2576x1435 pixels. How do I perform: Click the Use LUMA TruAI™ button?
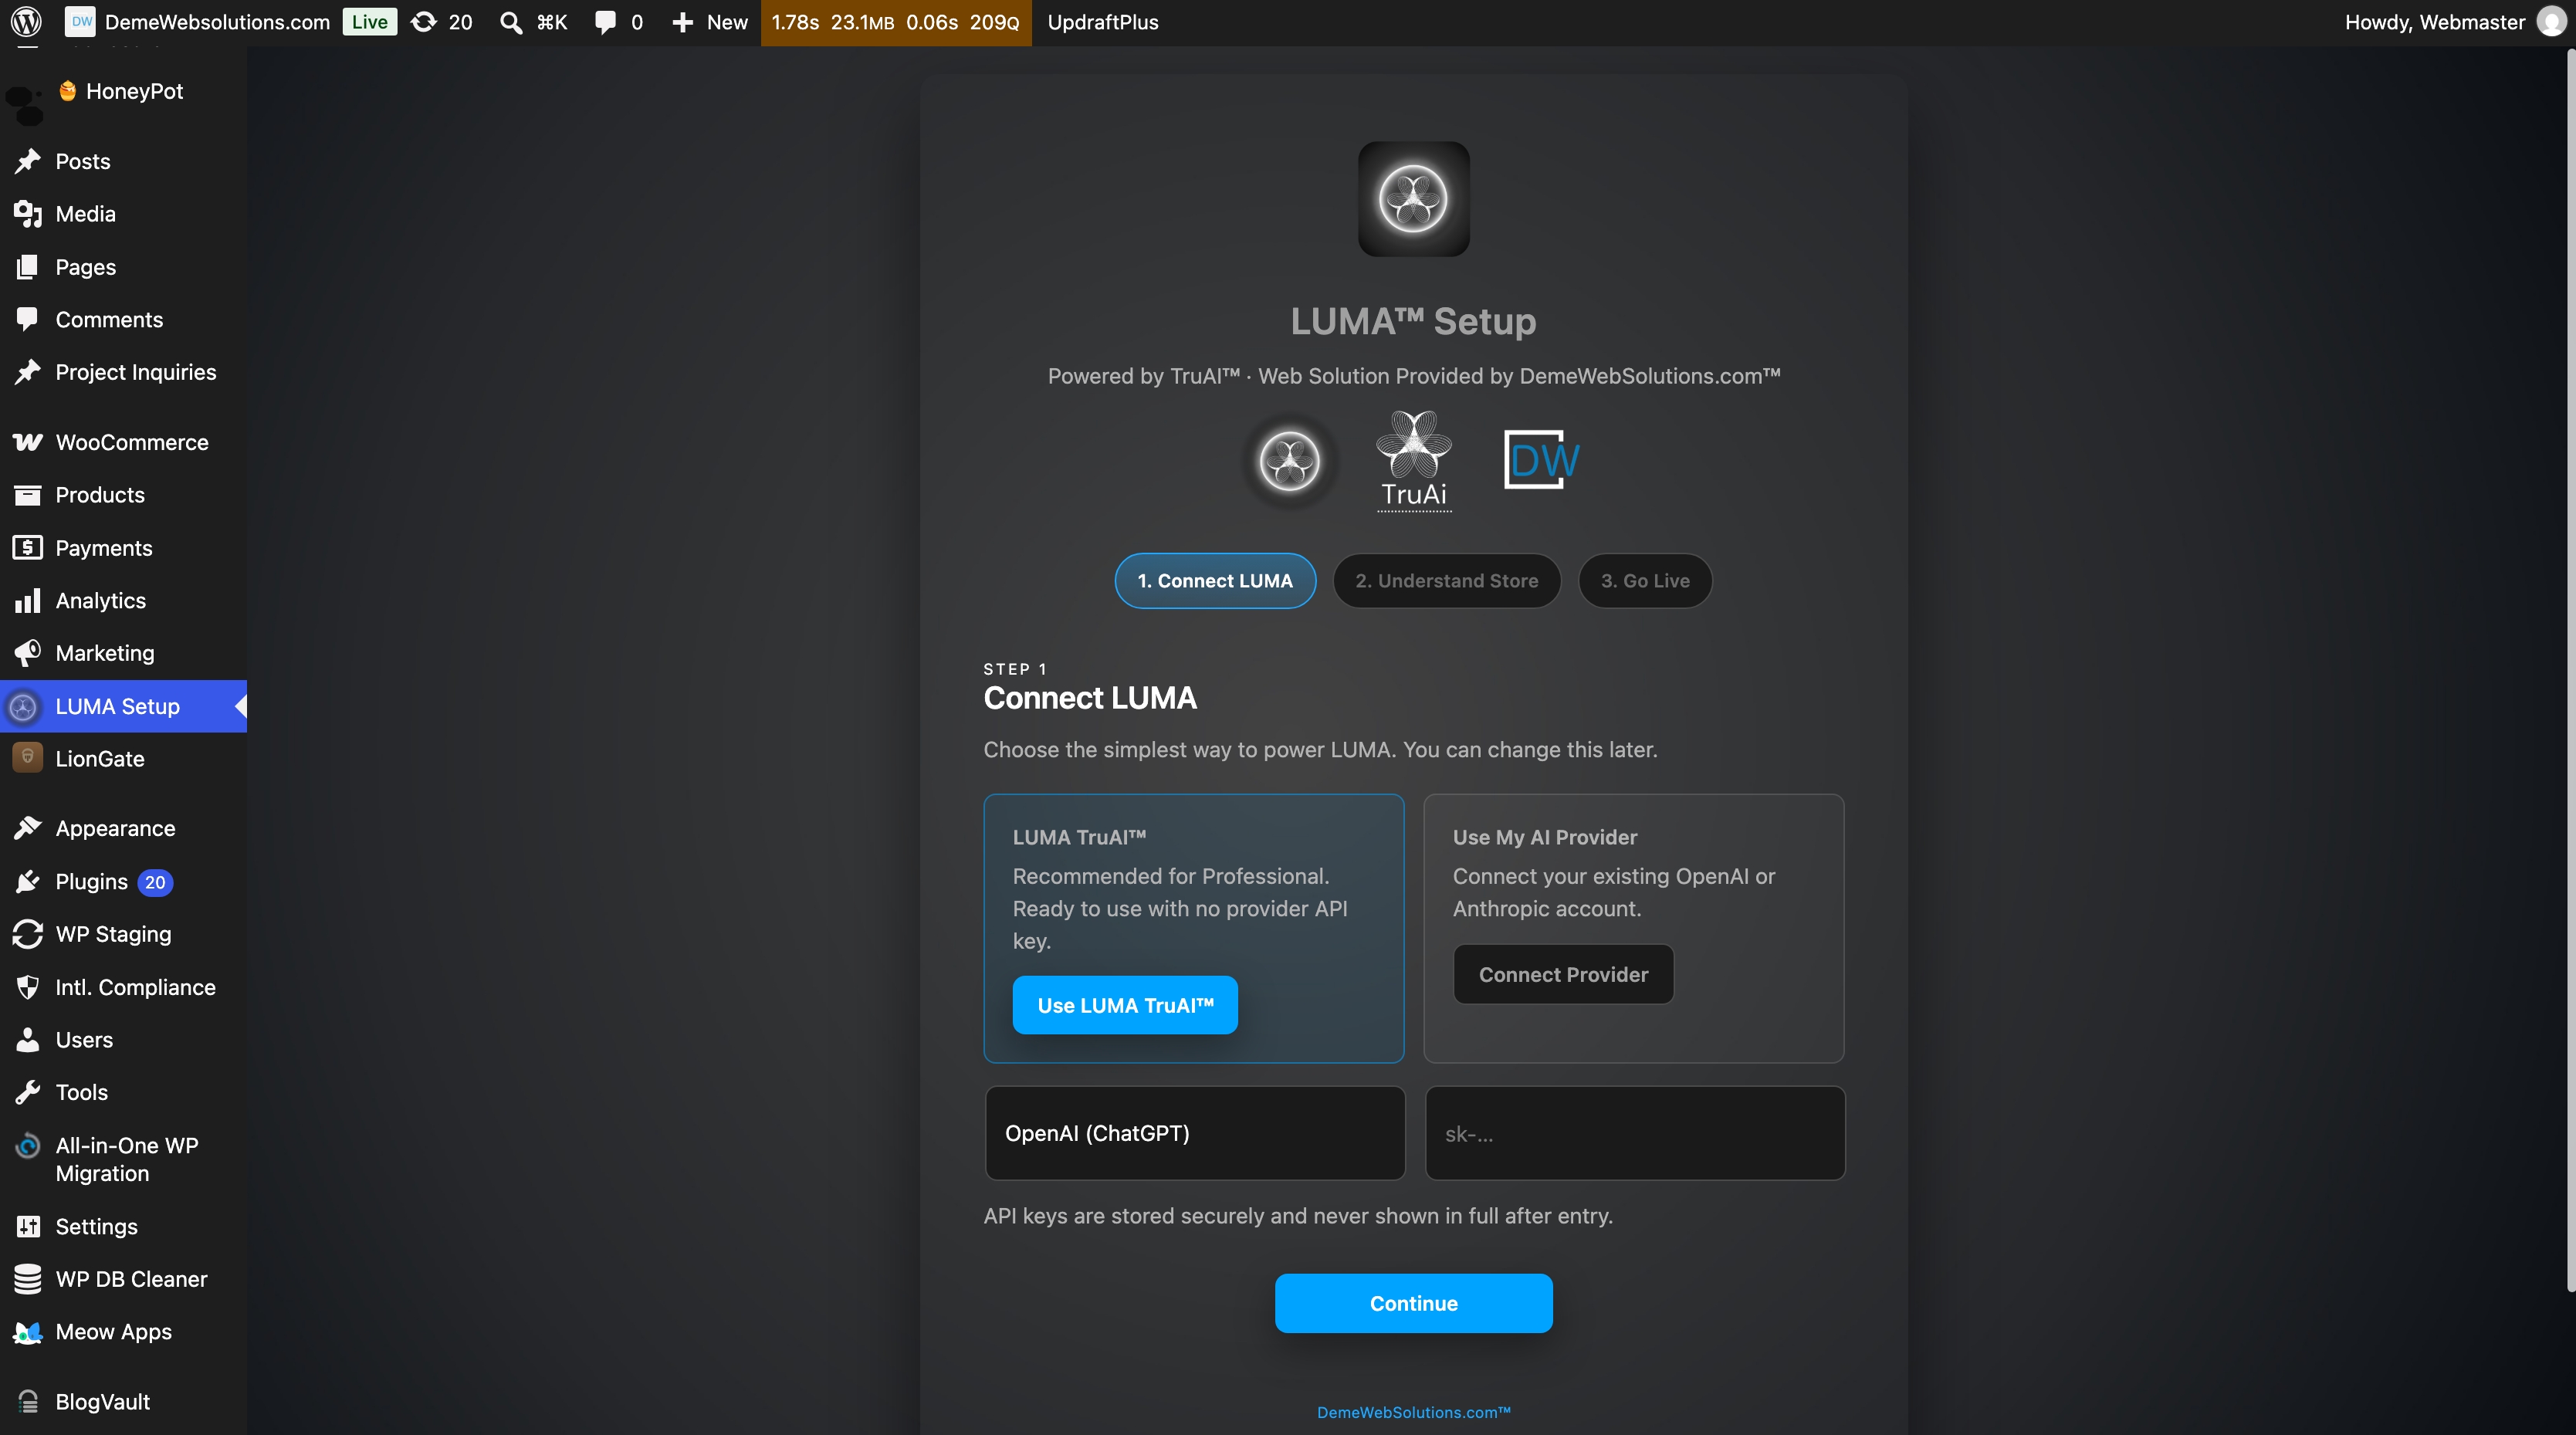(x=1125, y=1005)
